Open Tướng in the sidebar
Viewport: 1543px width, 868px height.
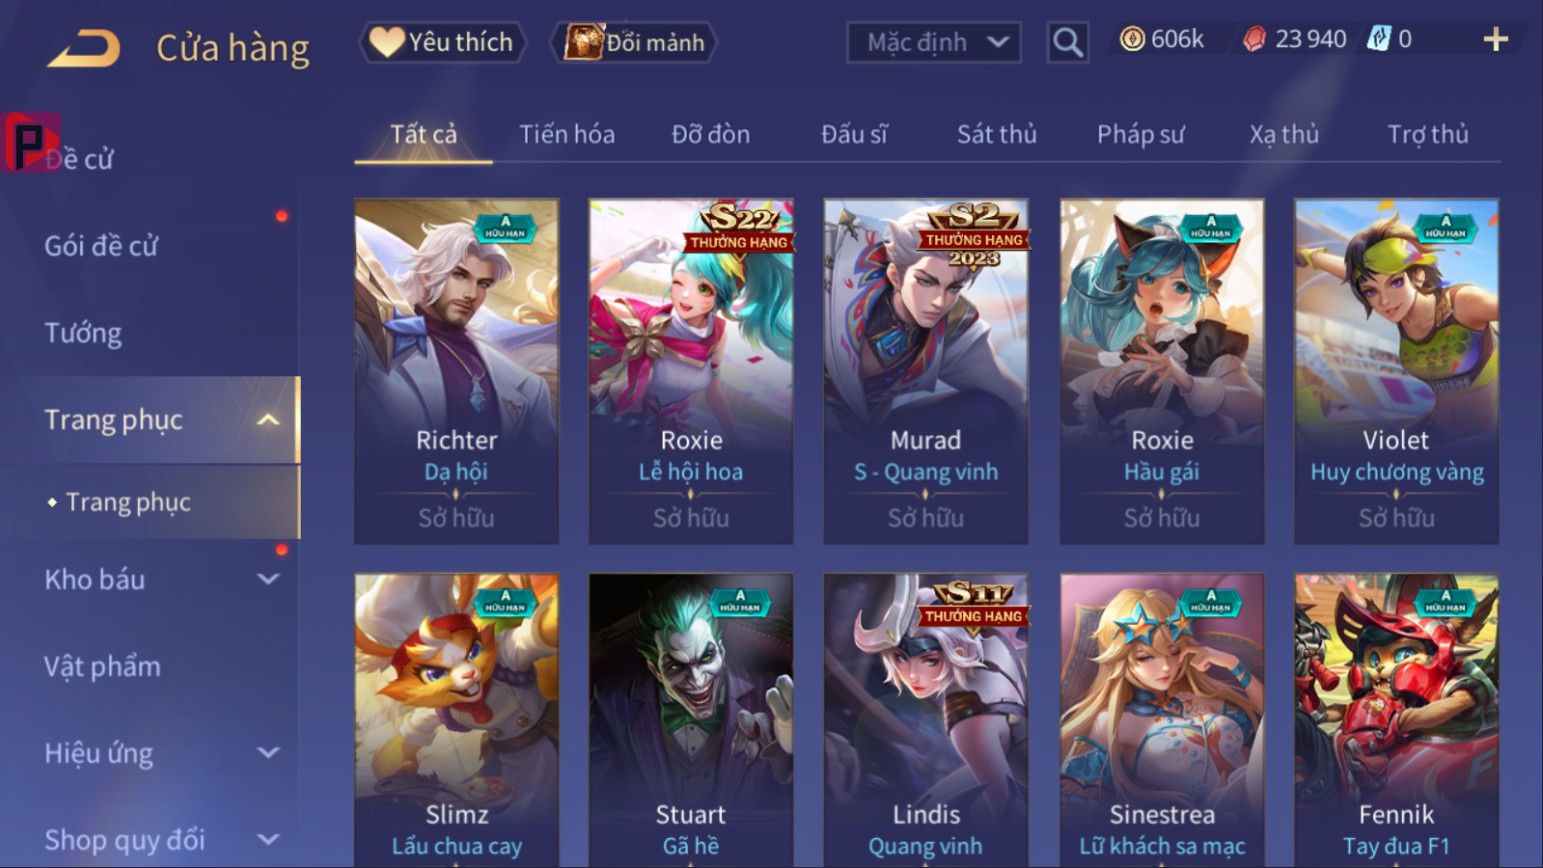[83, 333]
